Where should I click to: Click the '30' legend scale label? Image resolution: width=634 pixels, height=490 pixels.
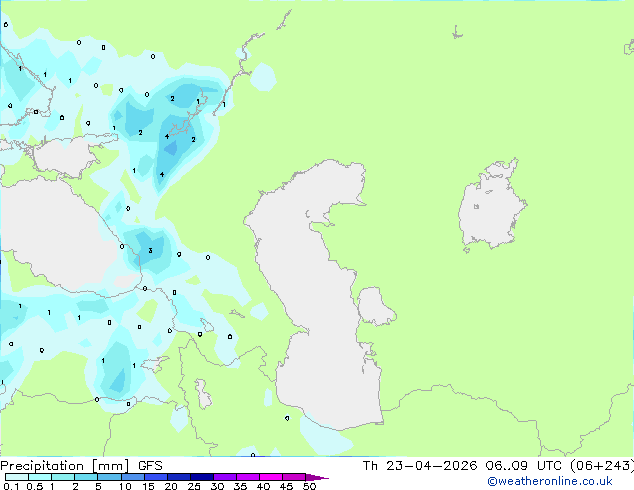(217, 486)
